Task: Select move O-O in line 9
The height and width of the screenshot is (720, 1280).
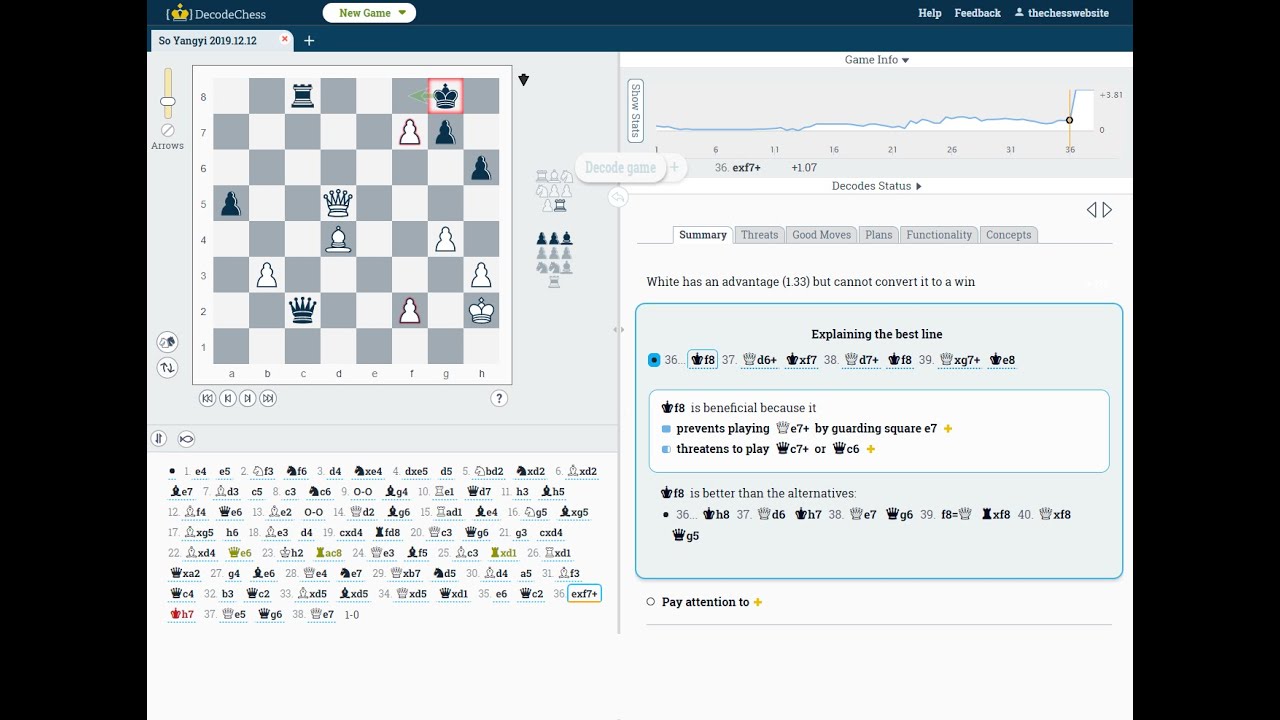Action: (363, 492)
